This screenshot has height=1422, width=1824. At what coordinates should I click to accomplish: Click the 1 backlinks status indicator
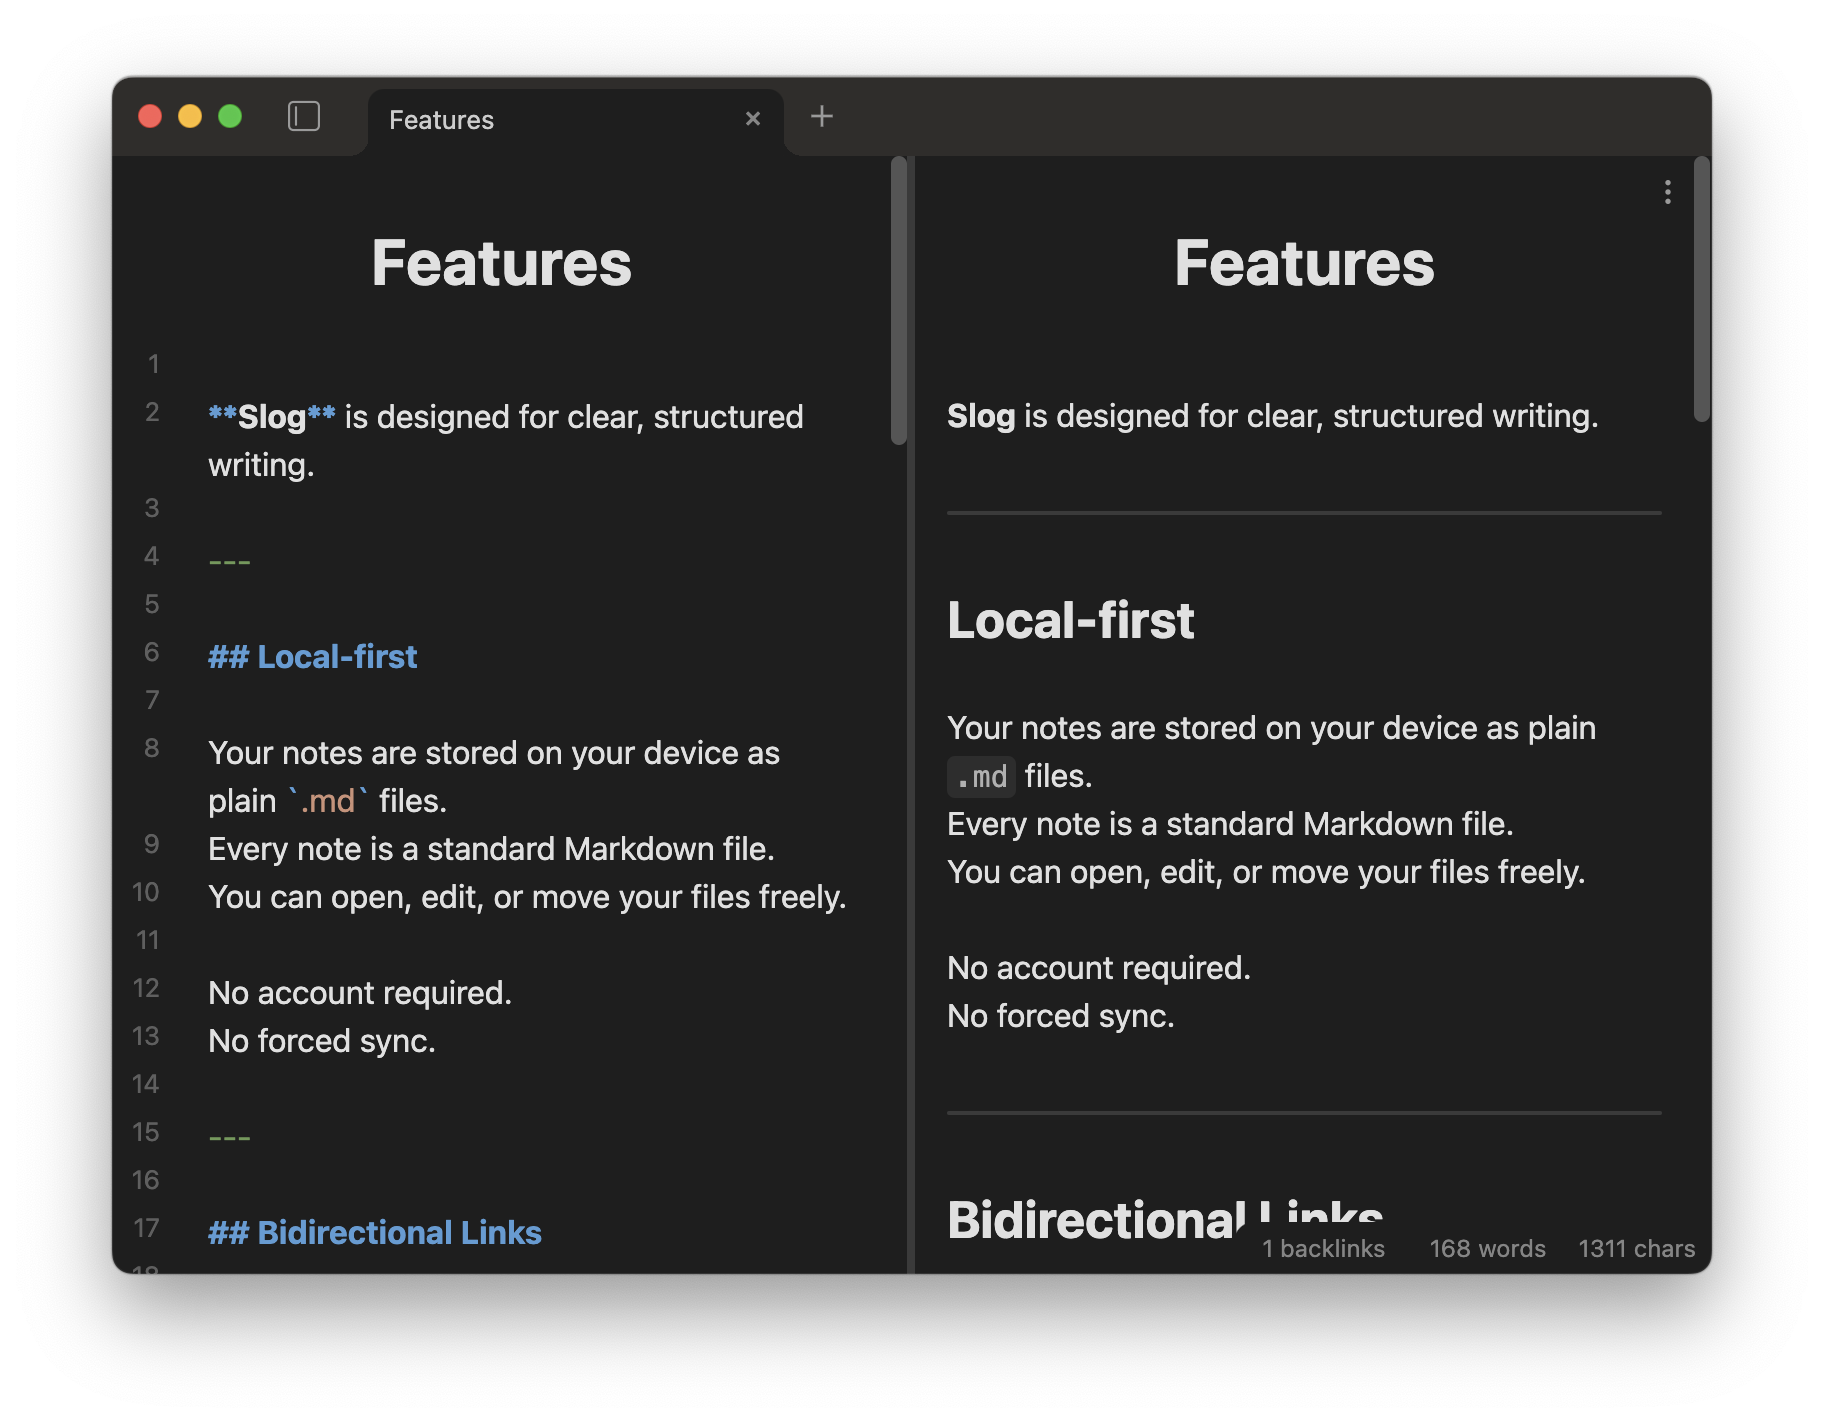[1322, 1248]
